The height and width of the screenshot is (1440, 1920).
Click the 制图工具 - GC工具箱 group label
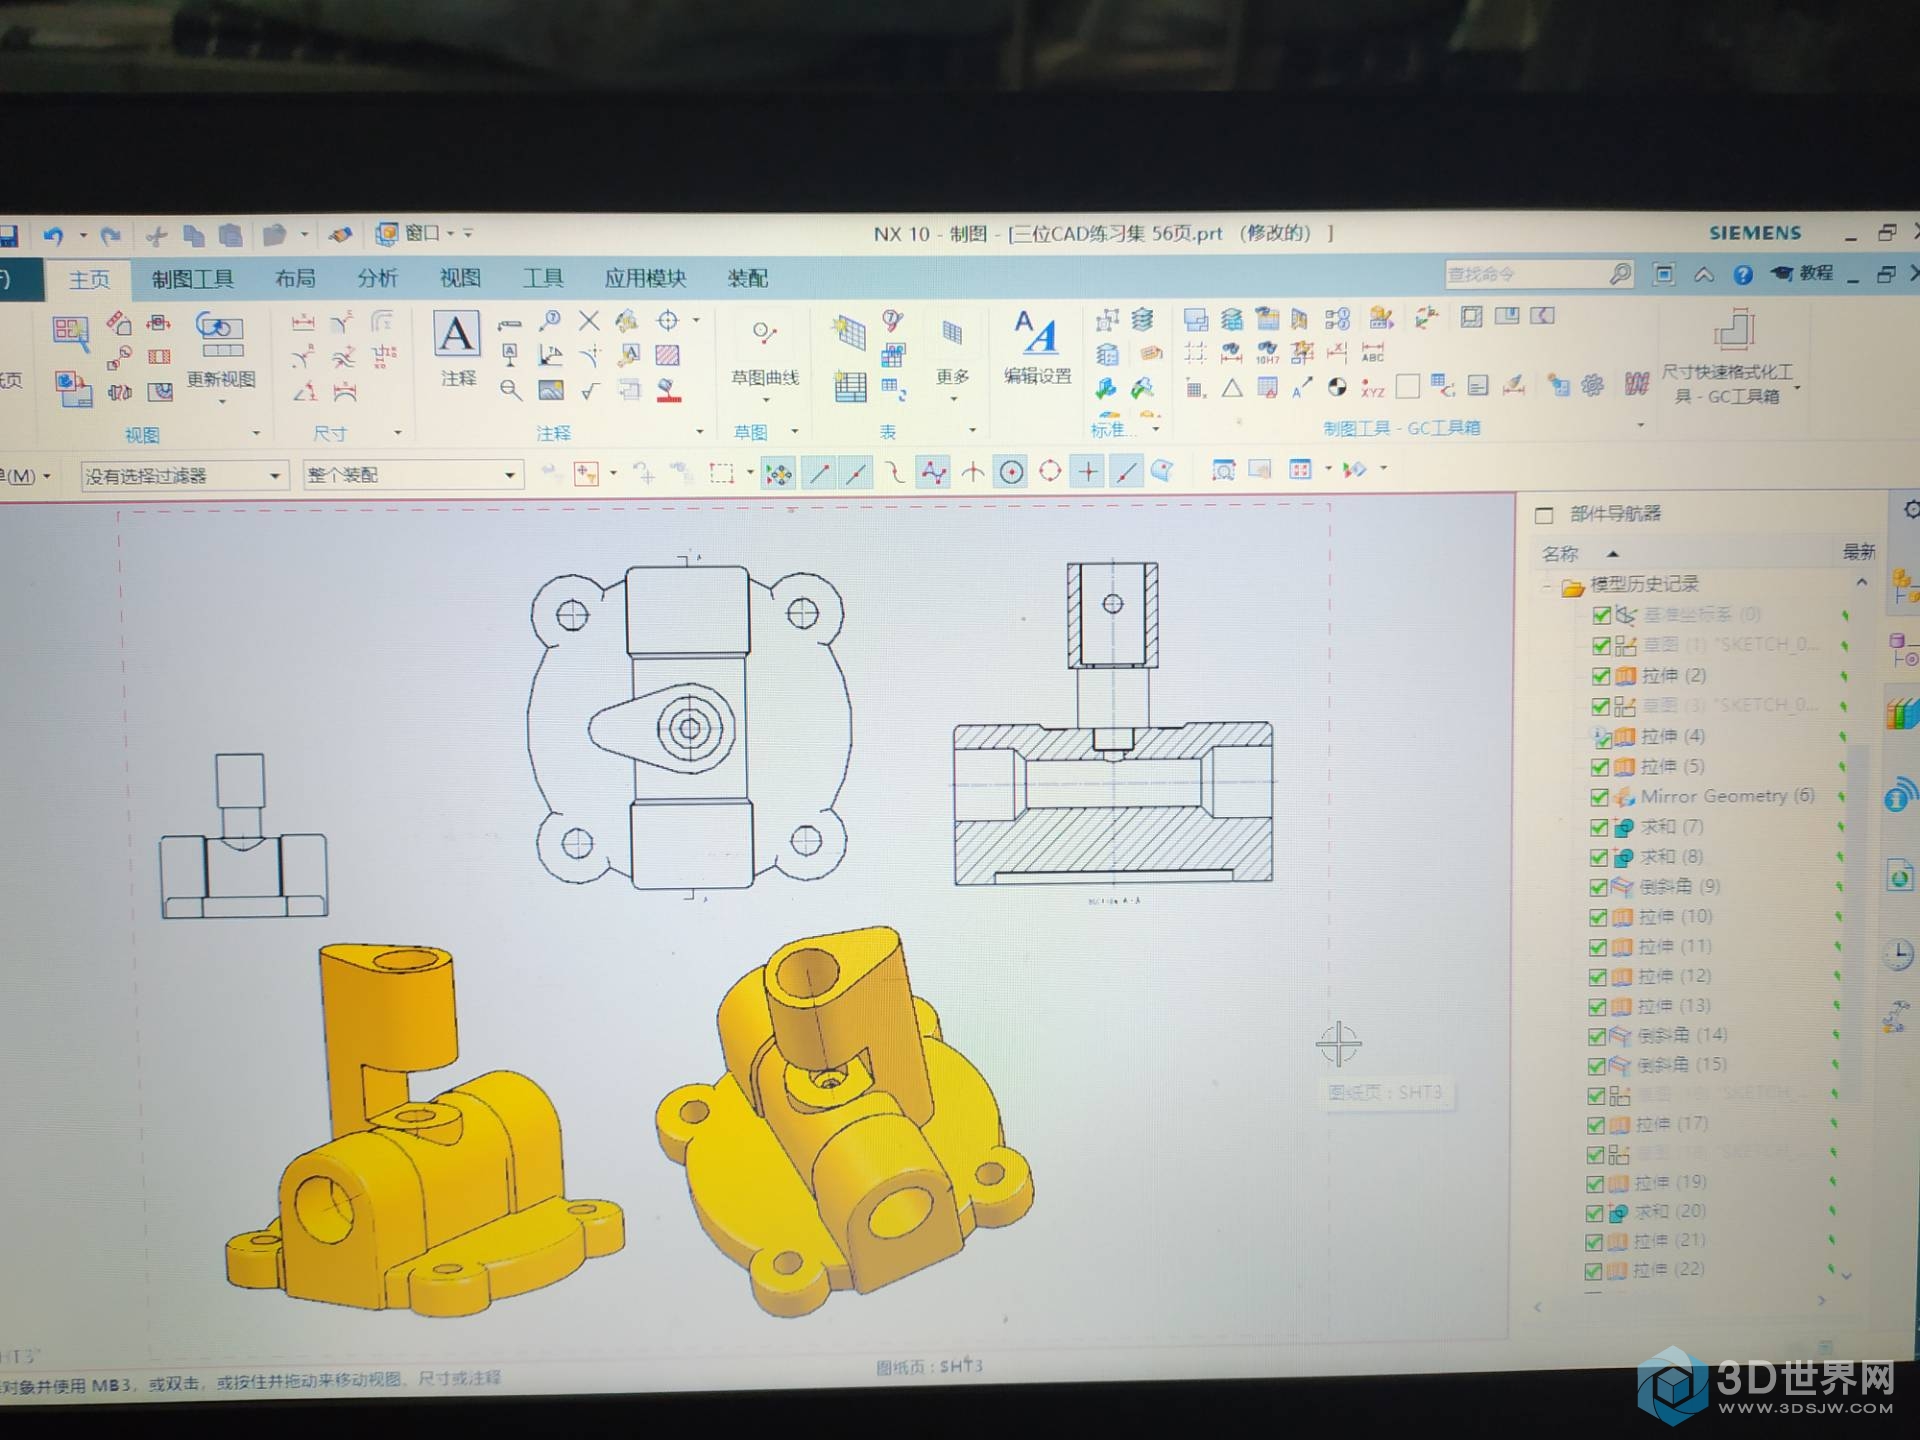pyautogui.click(x=1402, y=428)
